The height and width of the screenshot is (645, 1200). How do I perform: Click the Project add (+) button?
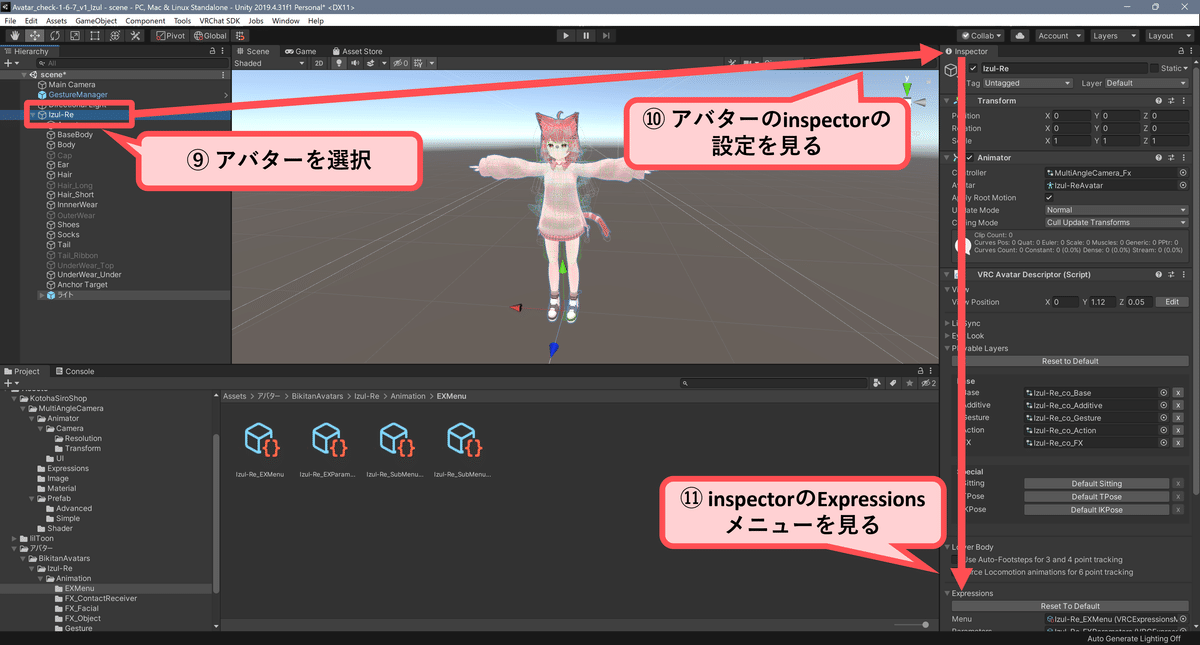[x=10, y=383]
